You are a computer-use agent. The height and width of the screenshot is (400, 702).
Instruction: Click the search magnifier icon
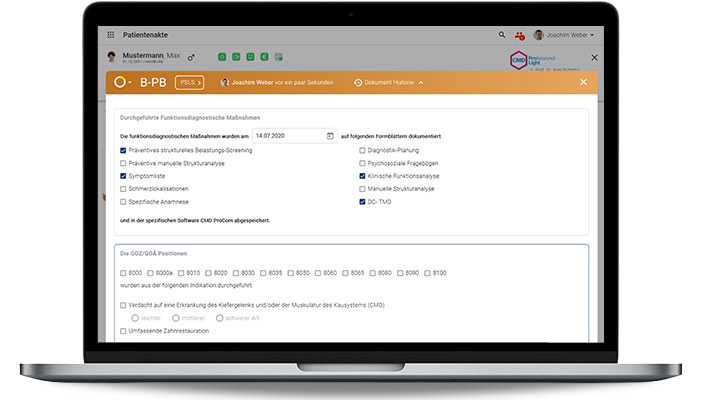point(502,34)
